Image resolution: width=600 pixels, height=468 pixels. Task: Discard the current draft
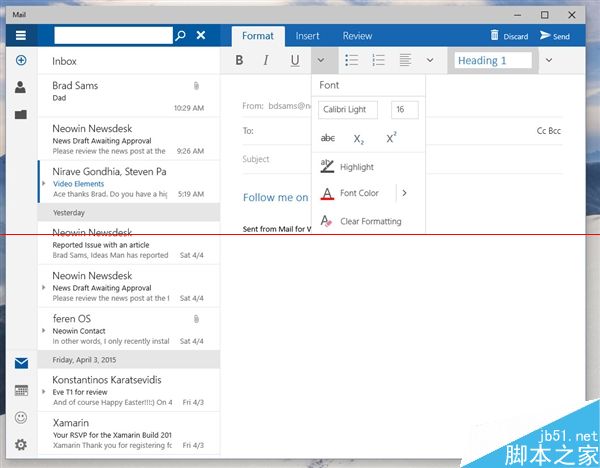(509, 36)
